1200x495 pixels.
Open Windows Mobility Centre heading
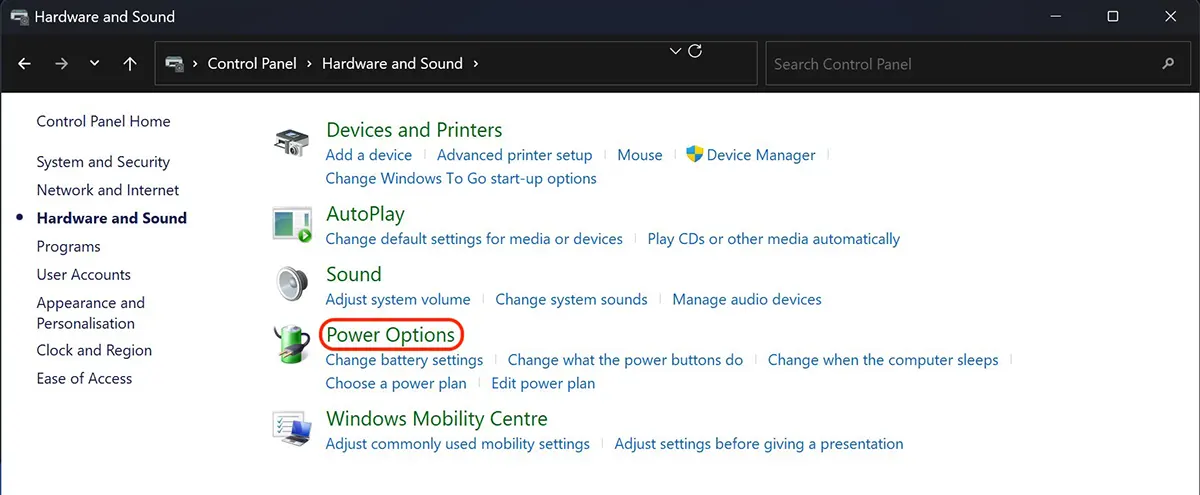[437, 419]
